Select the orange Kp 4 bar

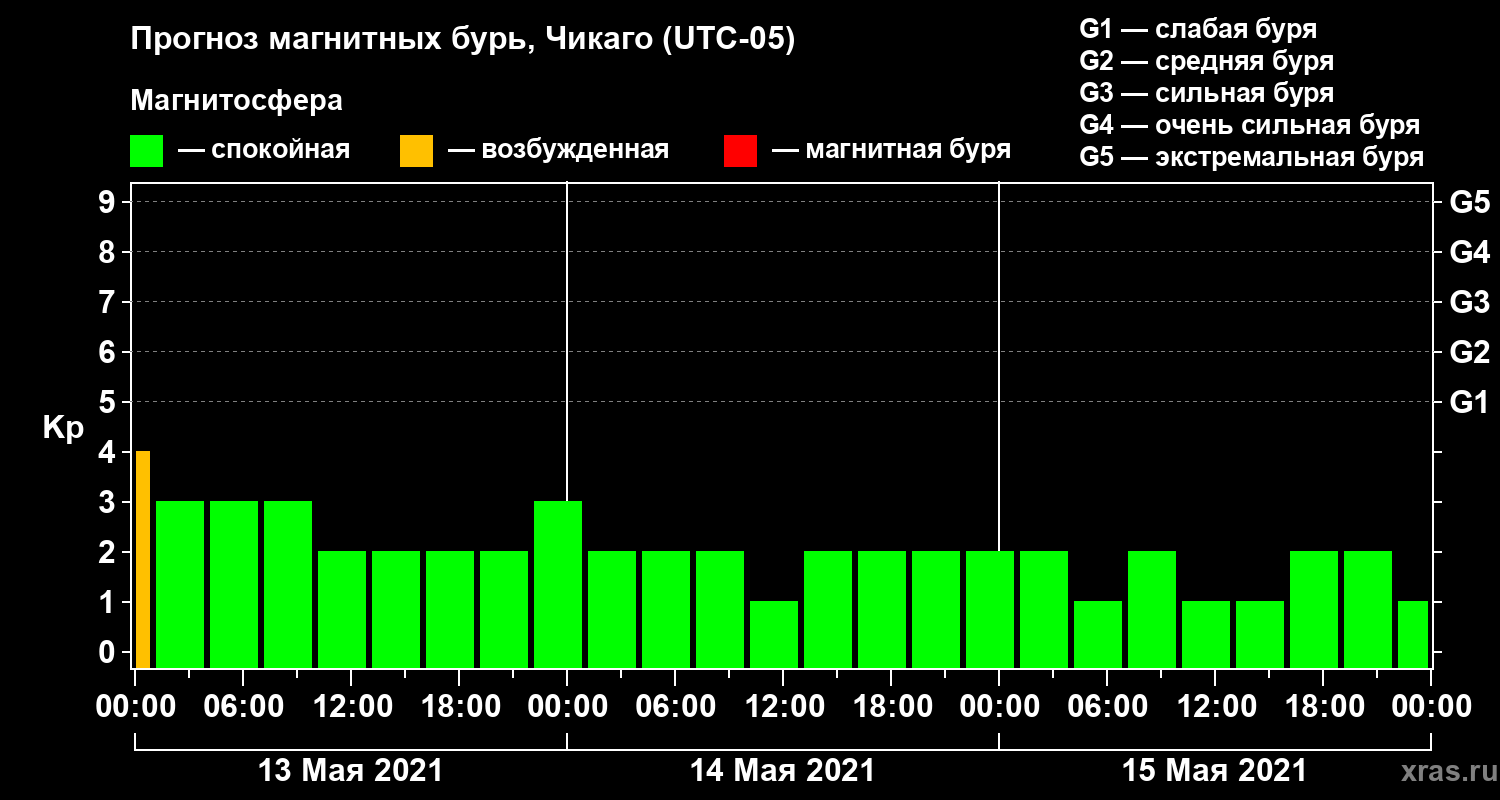tap(143, 559)
